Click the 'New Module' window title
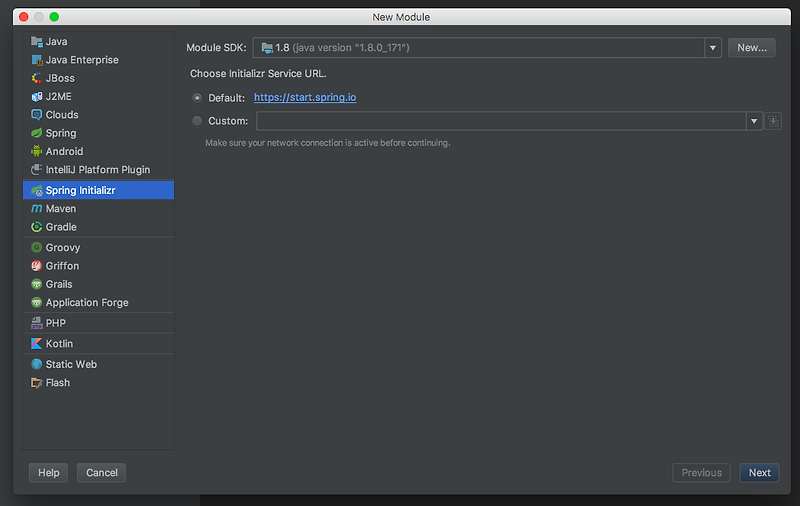This screenshot has width=800, height=506. pos(401,17)
